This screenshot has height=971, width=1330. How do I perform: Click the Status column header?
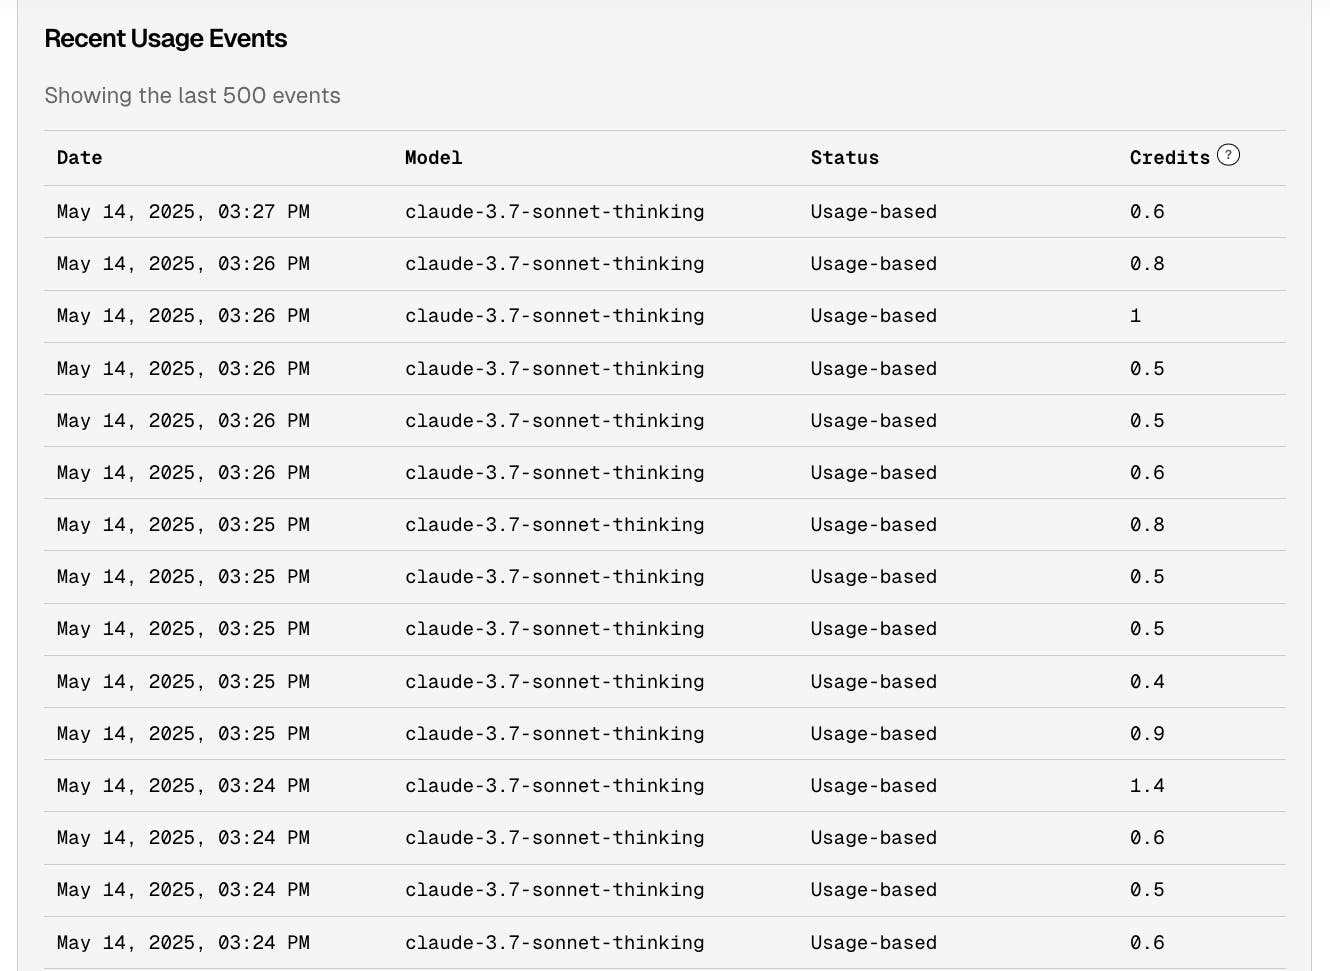tap(844, 158)
